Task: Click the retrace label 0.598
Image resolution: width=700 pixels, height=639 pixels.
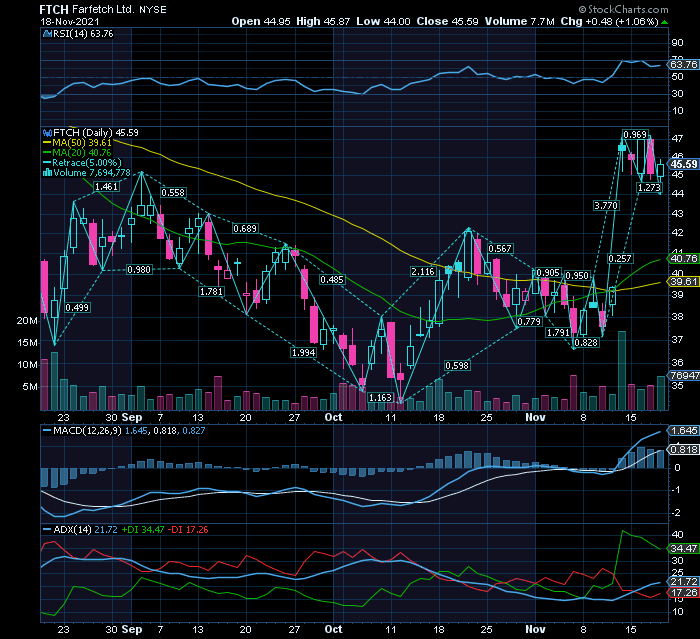Action: (x=457, y=366)
